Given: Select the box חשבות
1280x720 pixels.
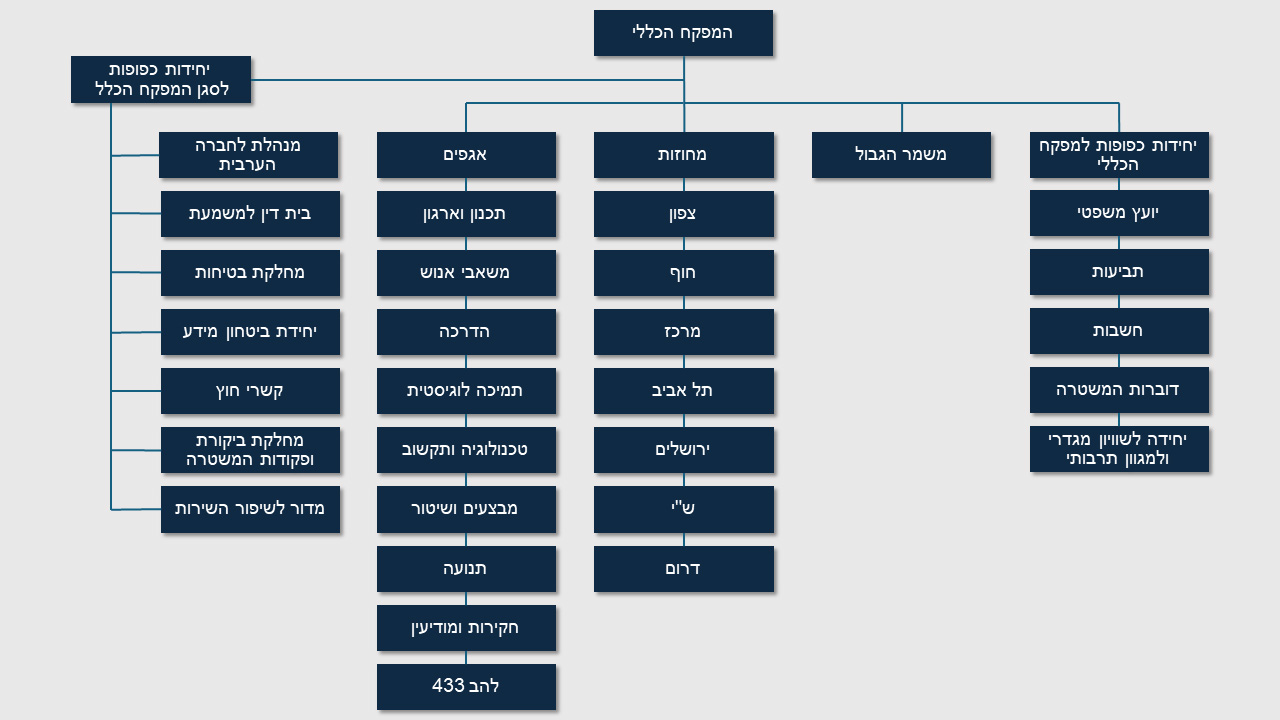Looking at the screenshot, I should pyautogui.click(x=1119, y=331).
